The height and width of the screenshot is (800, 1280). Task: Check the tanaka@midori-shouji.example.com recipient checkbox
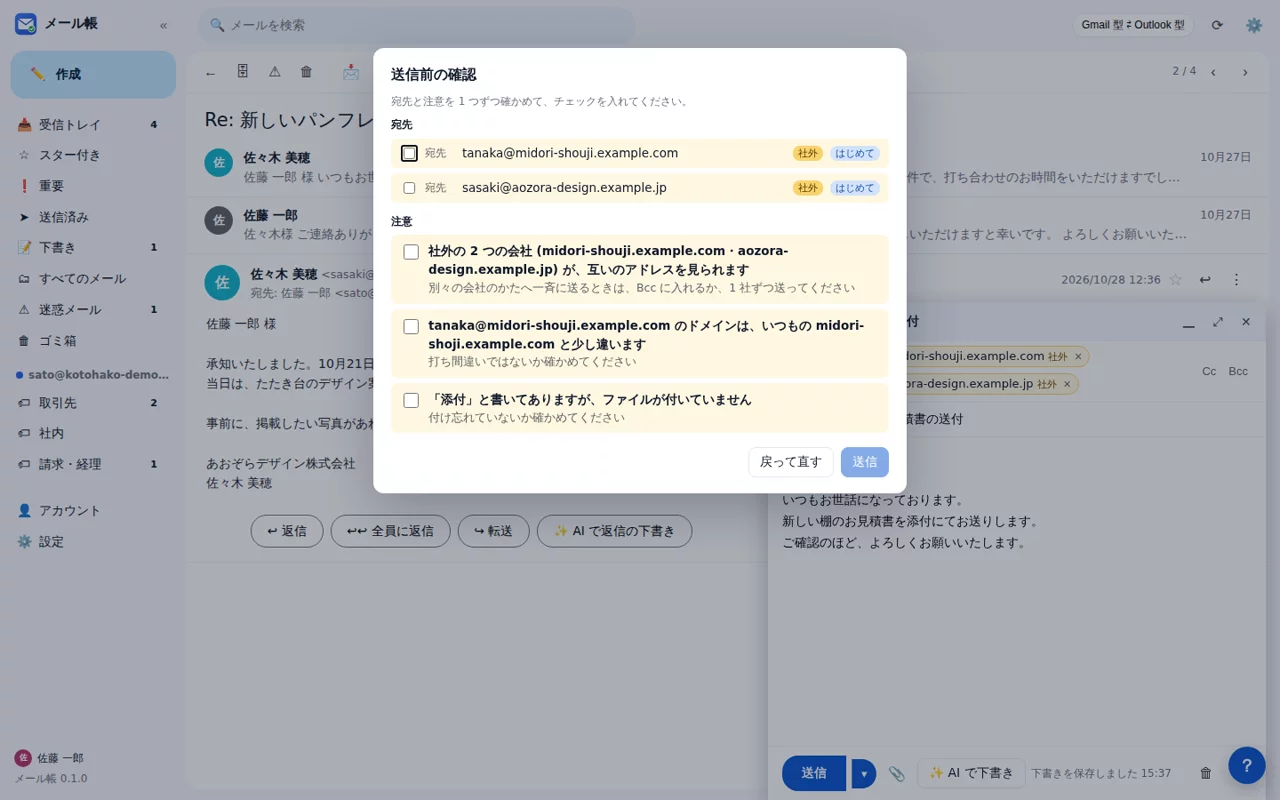point(409,153)
